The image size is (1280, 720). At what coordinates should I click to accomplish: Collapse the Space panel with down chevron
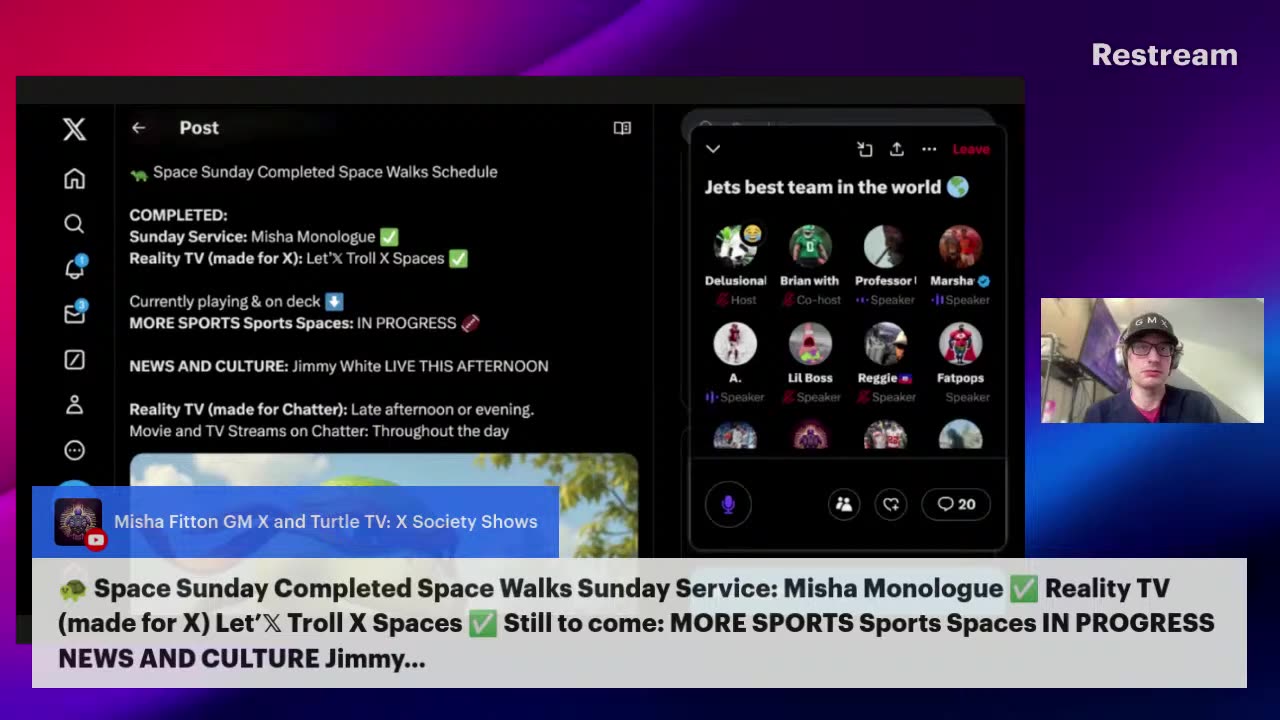click(x=713, y=149)
